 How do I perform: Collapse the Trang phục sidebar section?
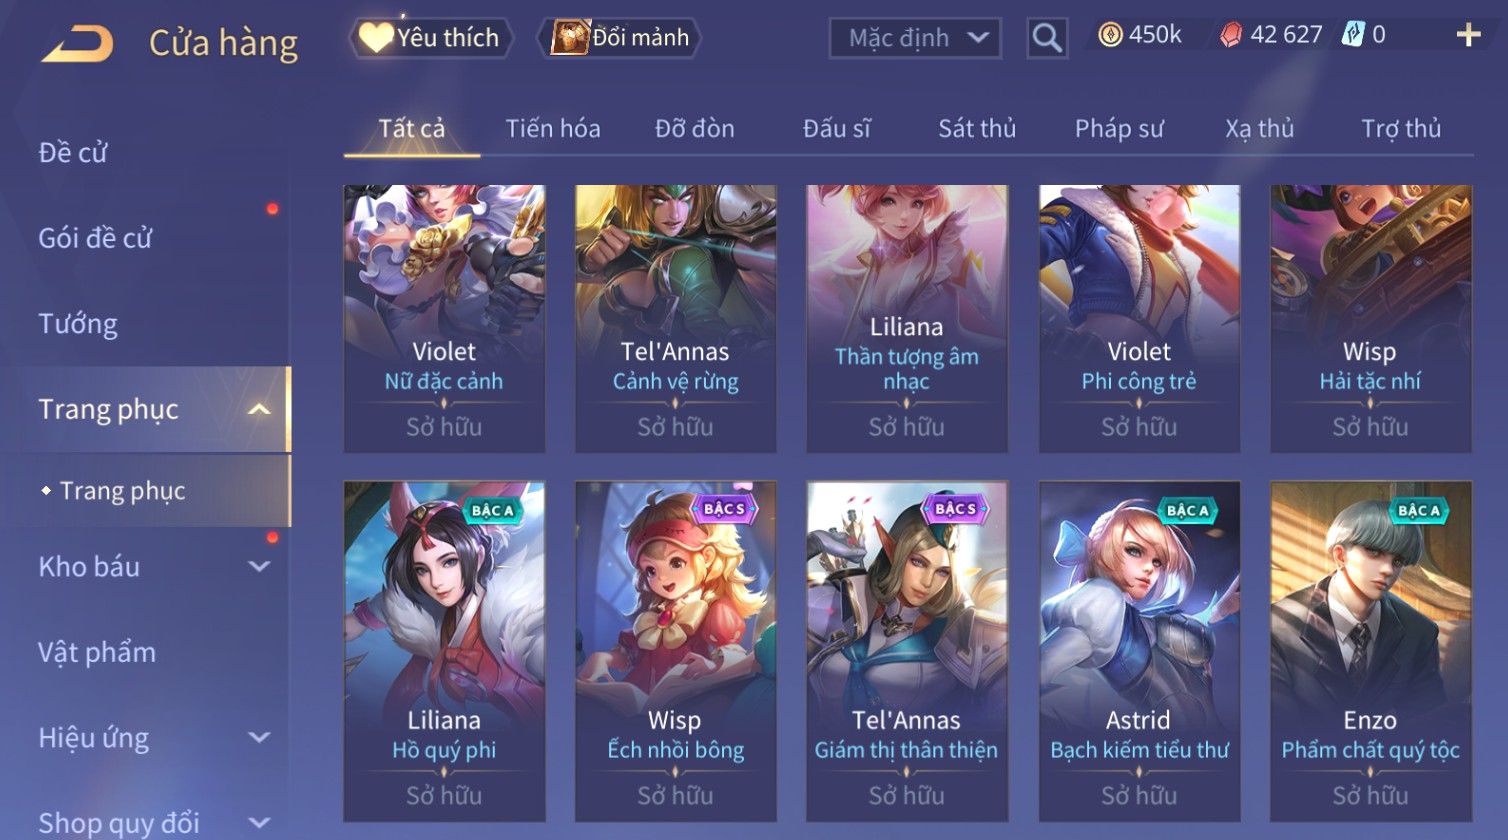[x=259, y=409]
